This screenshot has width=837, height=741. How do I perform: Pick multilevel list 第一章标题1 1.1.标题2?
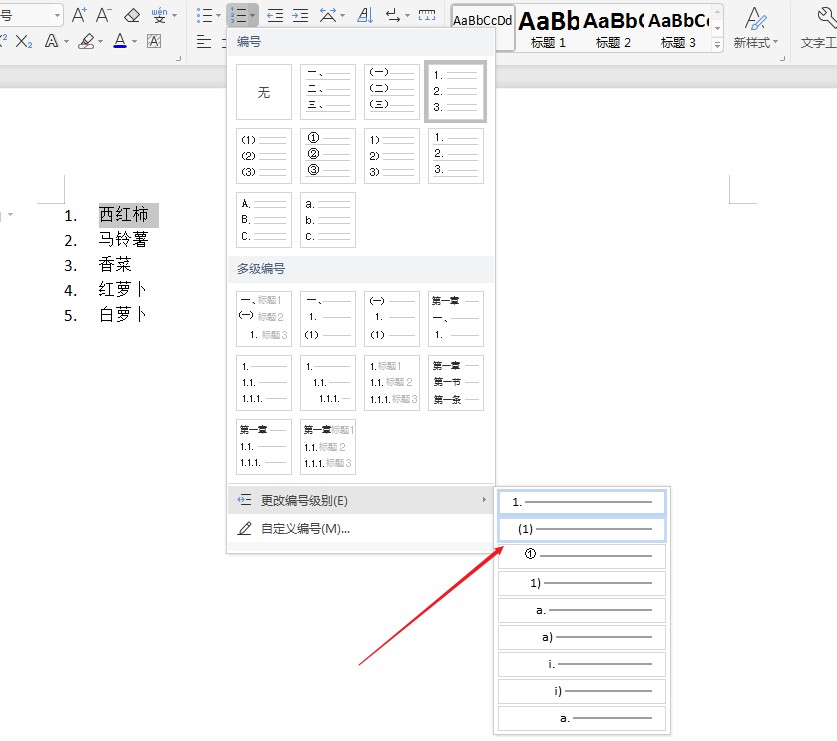coord(328,447)
